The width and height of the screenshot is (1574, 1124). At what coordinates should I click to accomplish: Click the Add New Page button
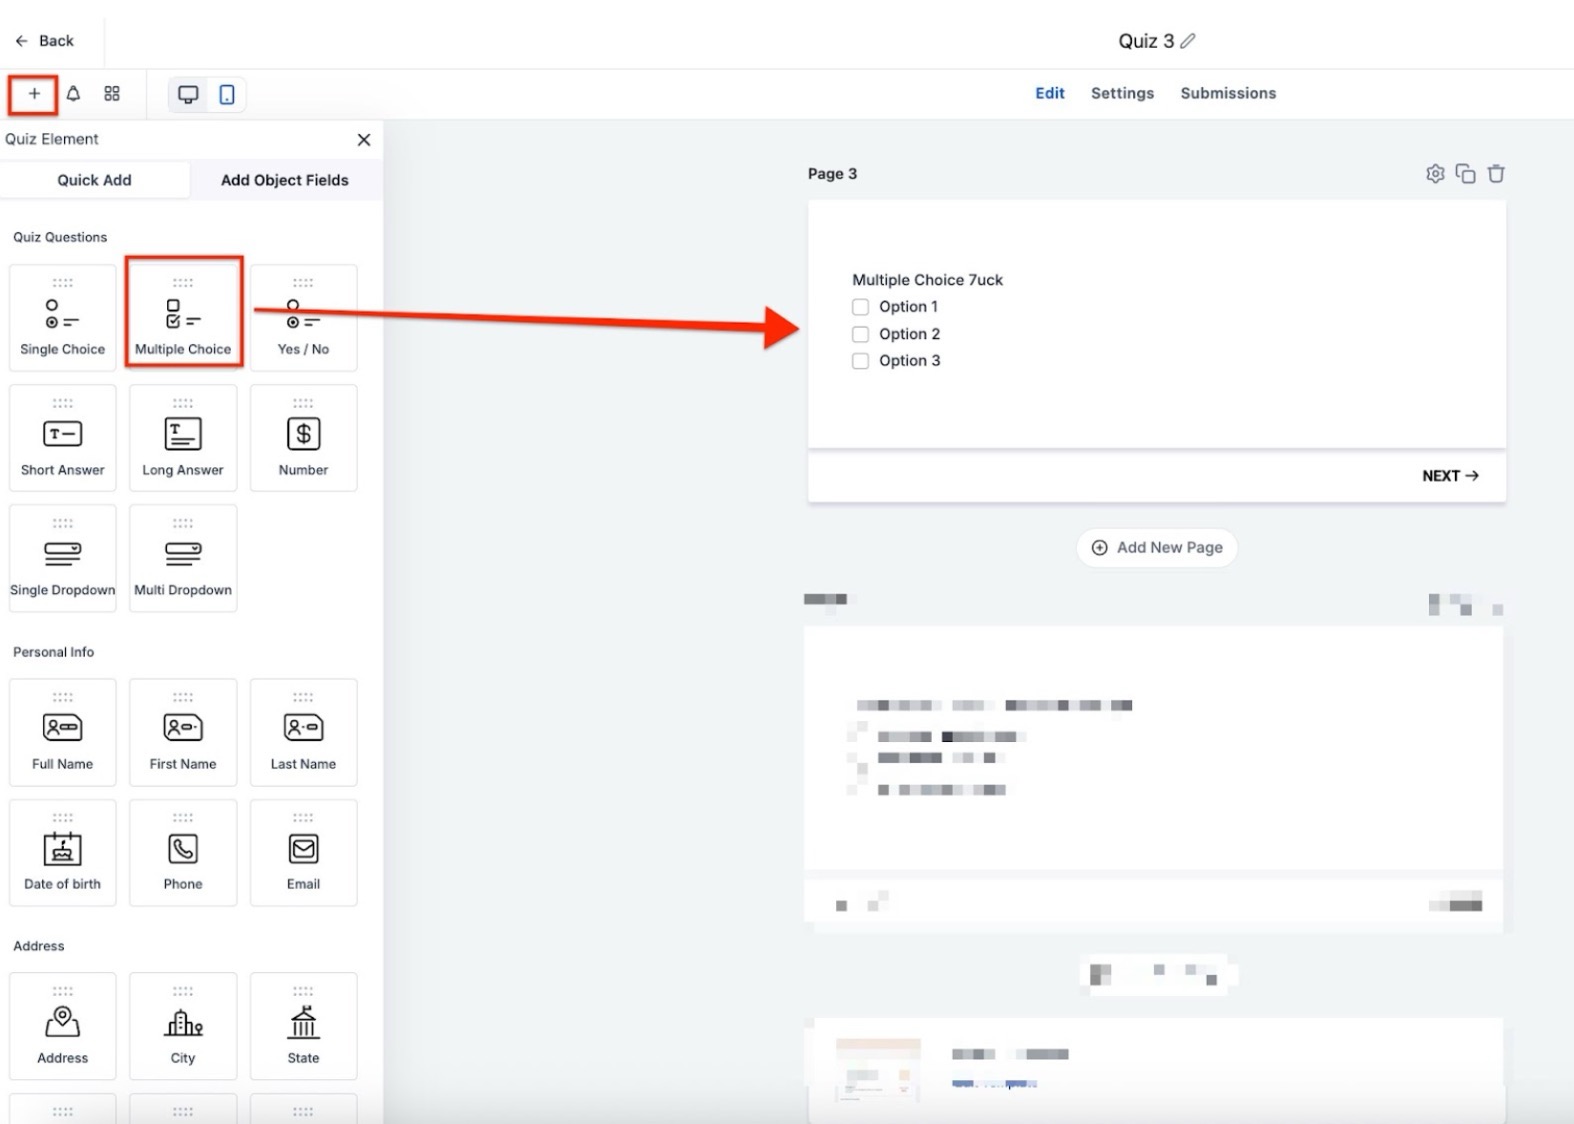[1157, 548]
